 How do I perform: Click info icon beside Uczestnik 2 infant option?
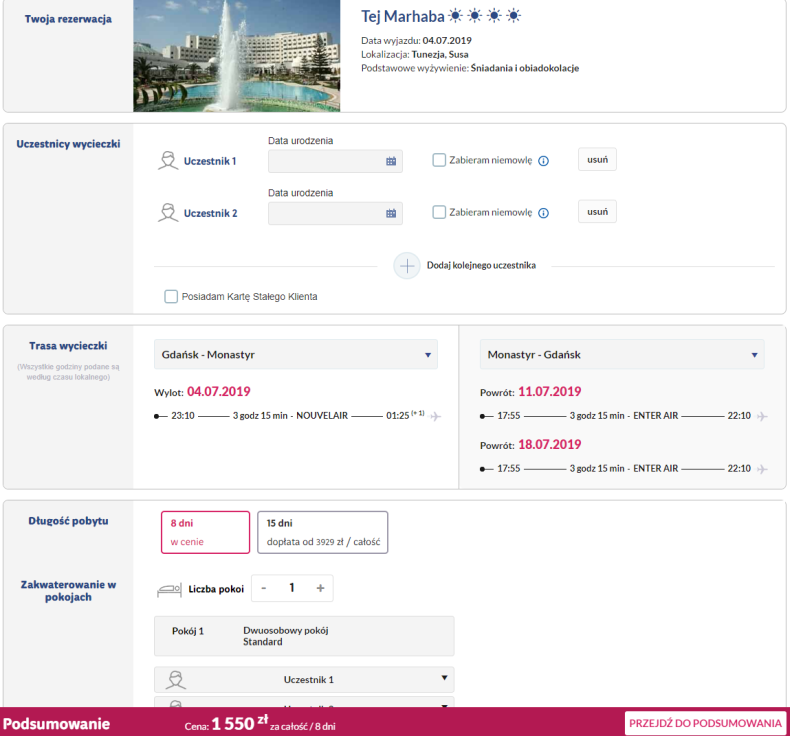click(x=544, y=213)
